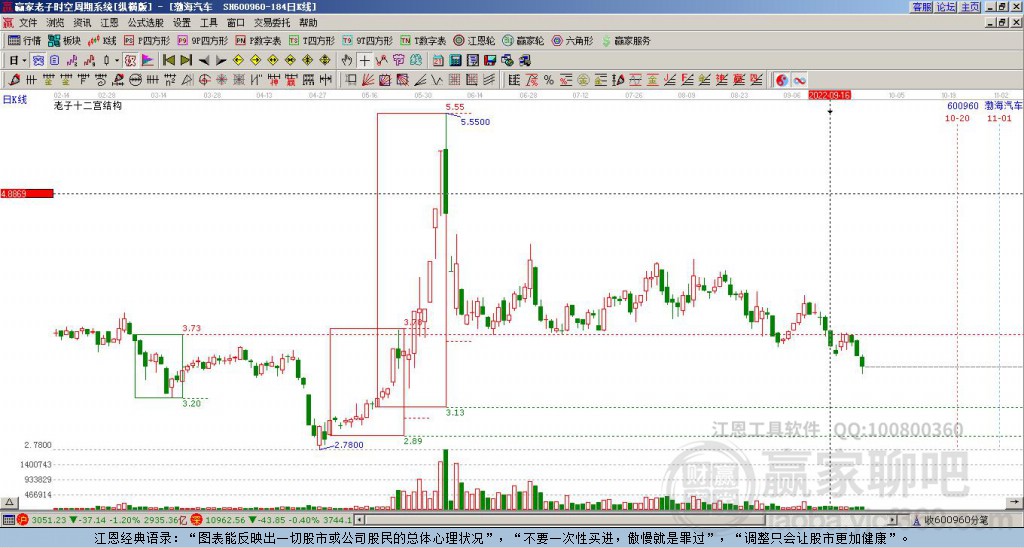Open the 行情 market quotes view
Image resolution: width=1024 pixels, height=548 pixels.
pyautogui.click(x=24, y=40)
